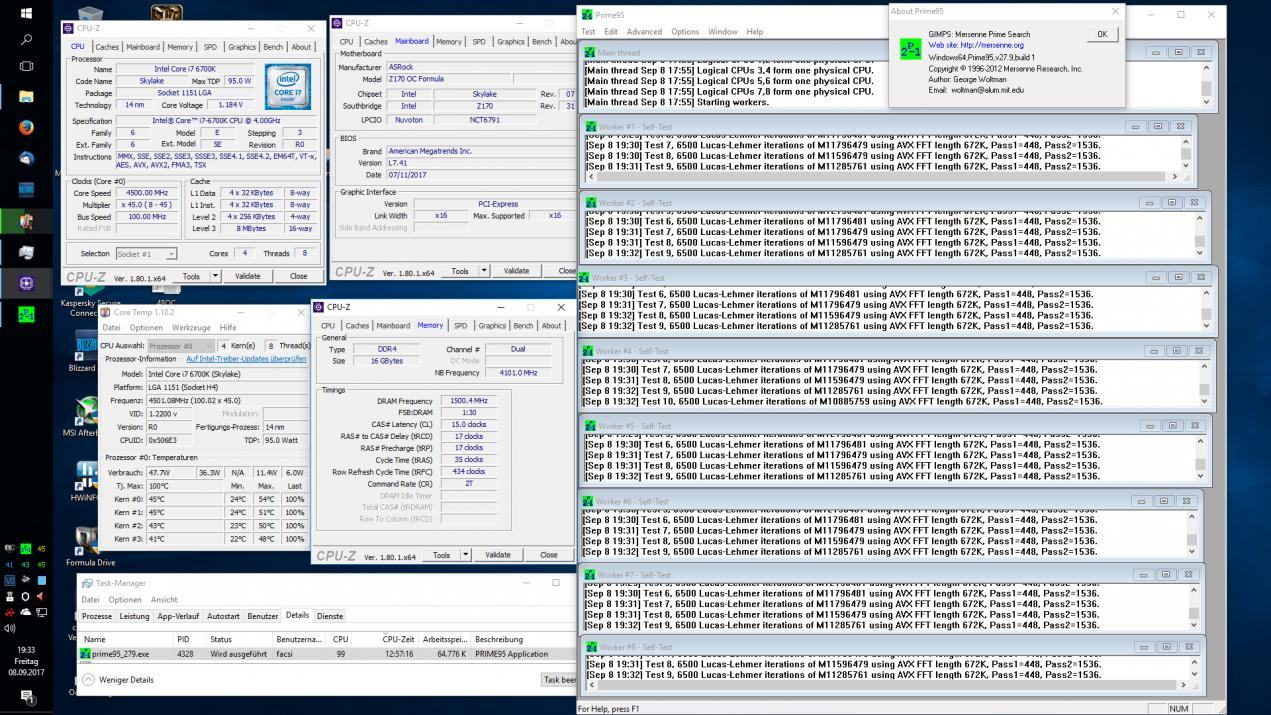Click the green icon in About Prime95 dialog
This screenshot has height=715, width=1271.
pyautogui.click(x=910, y=48)
